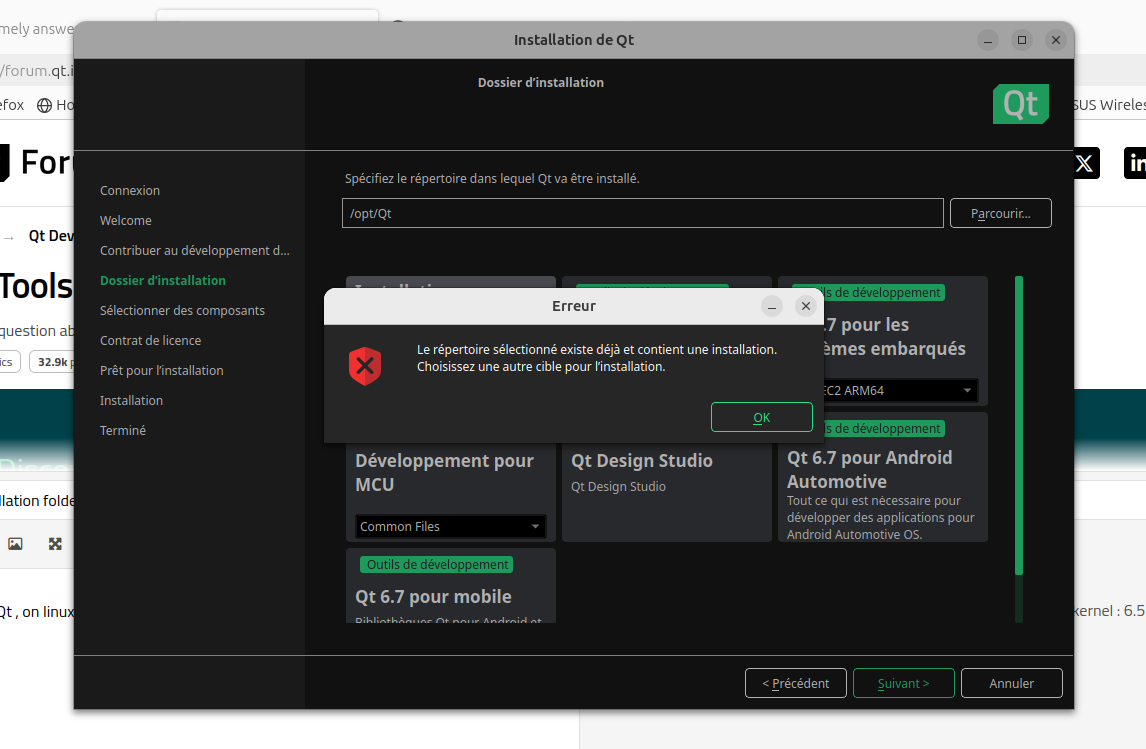The image size is (1146, 749).
Task: Click Outils de développement tag on mobile card
Action: (x=436, y=564)
